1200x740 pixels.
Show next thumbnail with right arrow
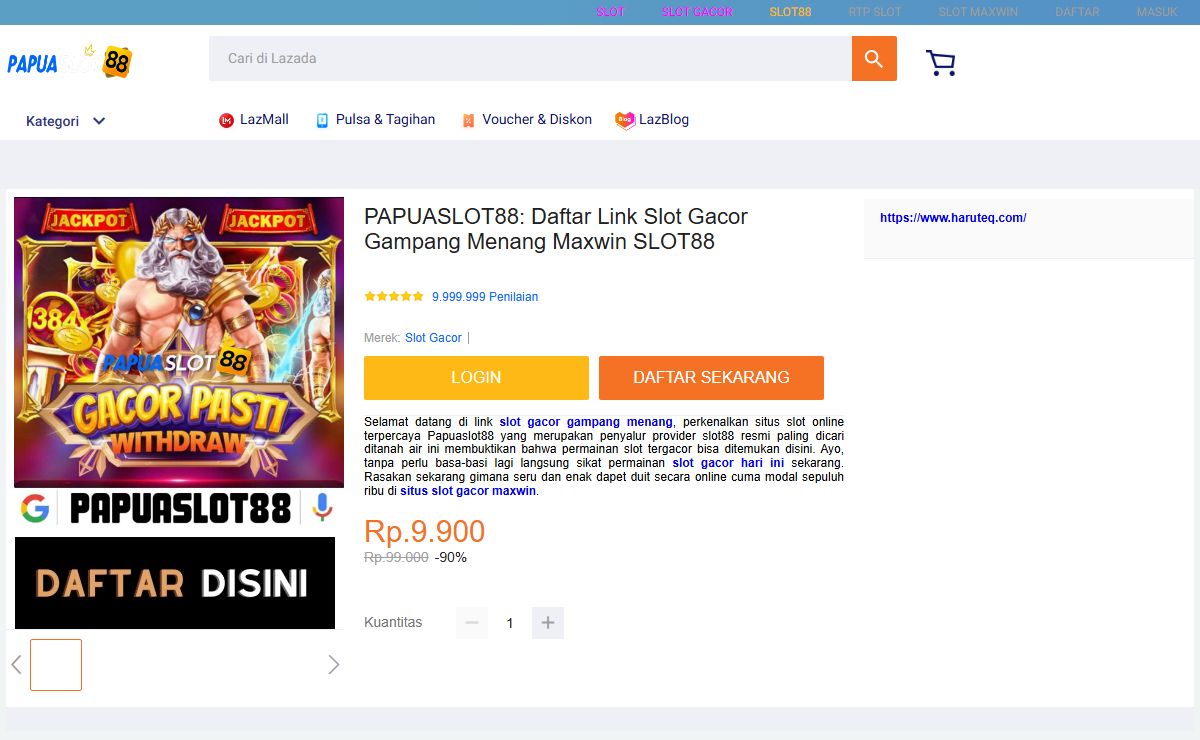pyautogui.click(x=334, y=665)
